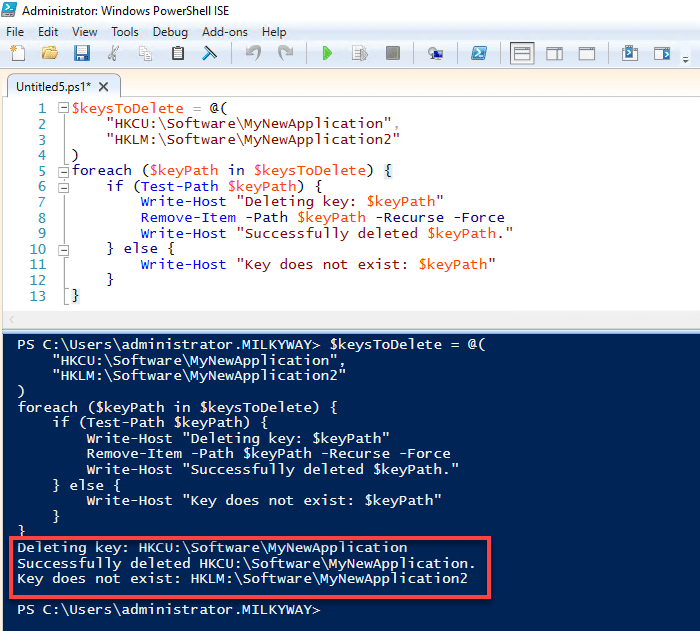Click 'else' keyword on script line 10
Viewport: 700px width, 631px height.
point(141,248)
